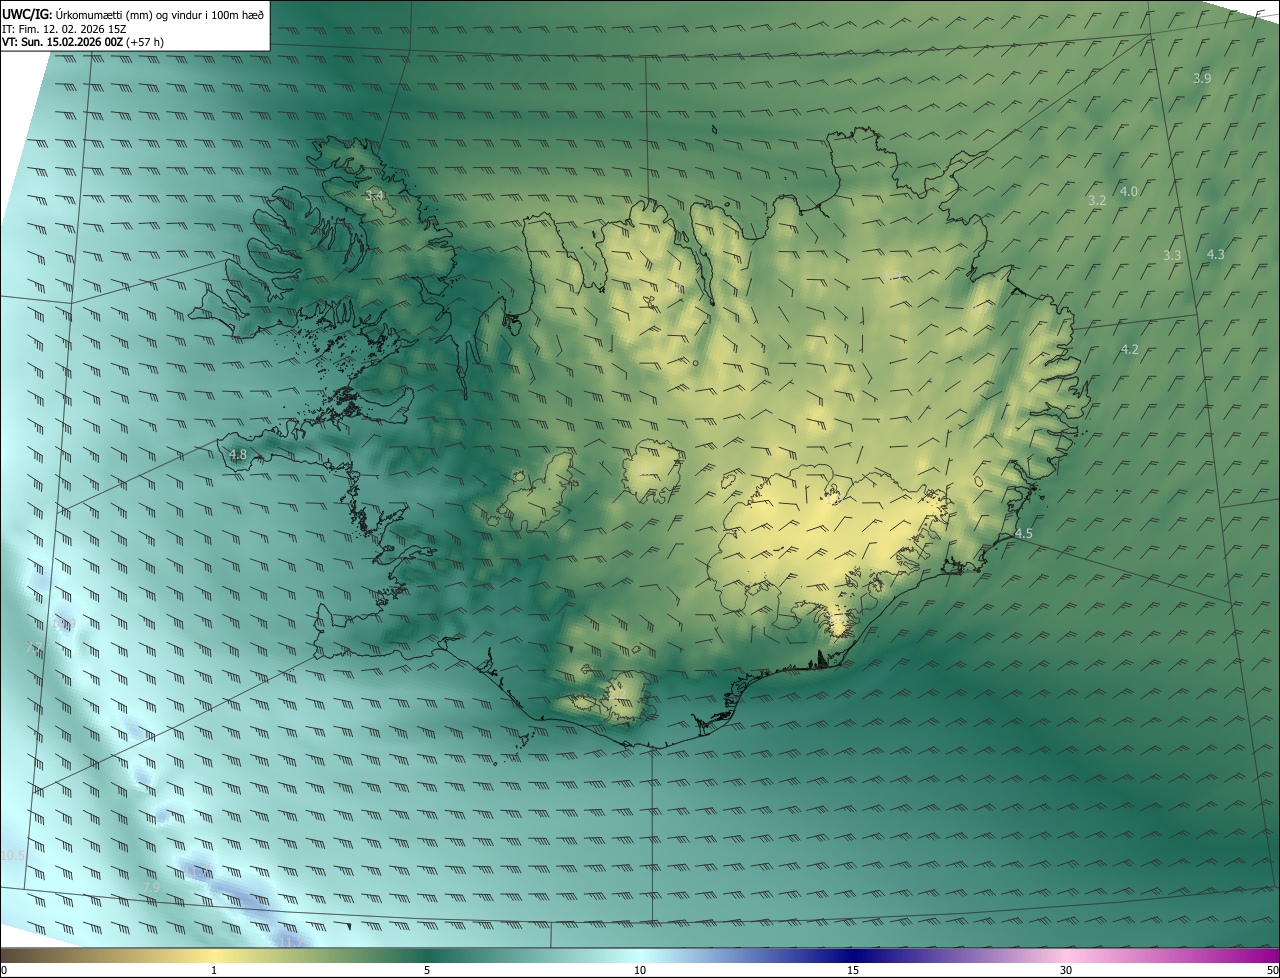The width and height of the screenshot is (1280, 978).
Task: Click the yellow color bar segment above 1
Action: point(214,956)
